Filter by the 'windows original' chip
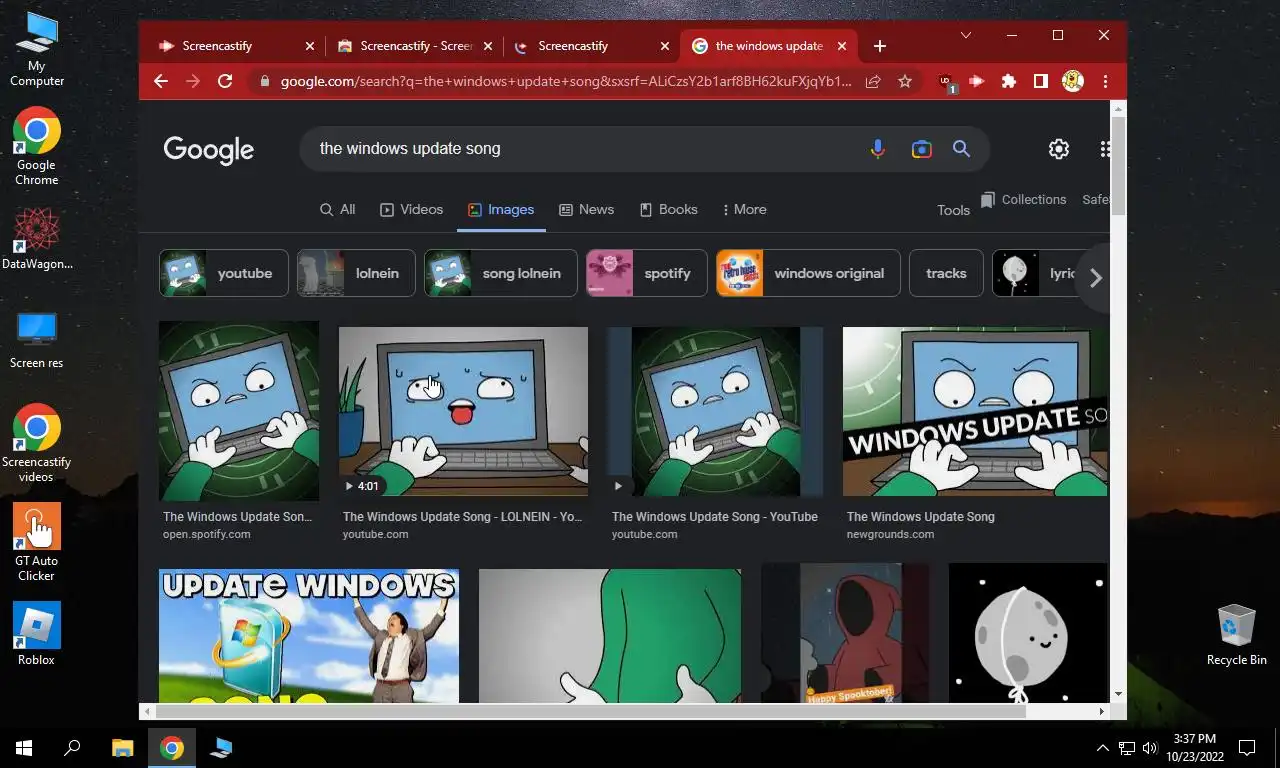 (x=808, y=273)
